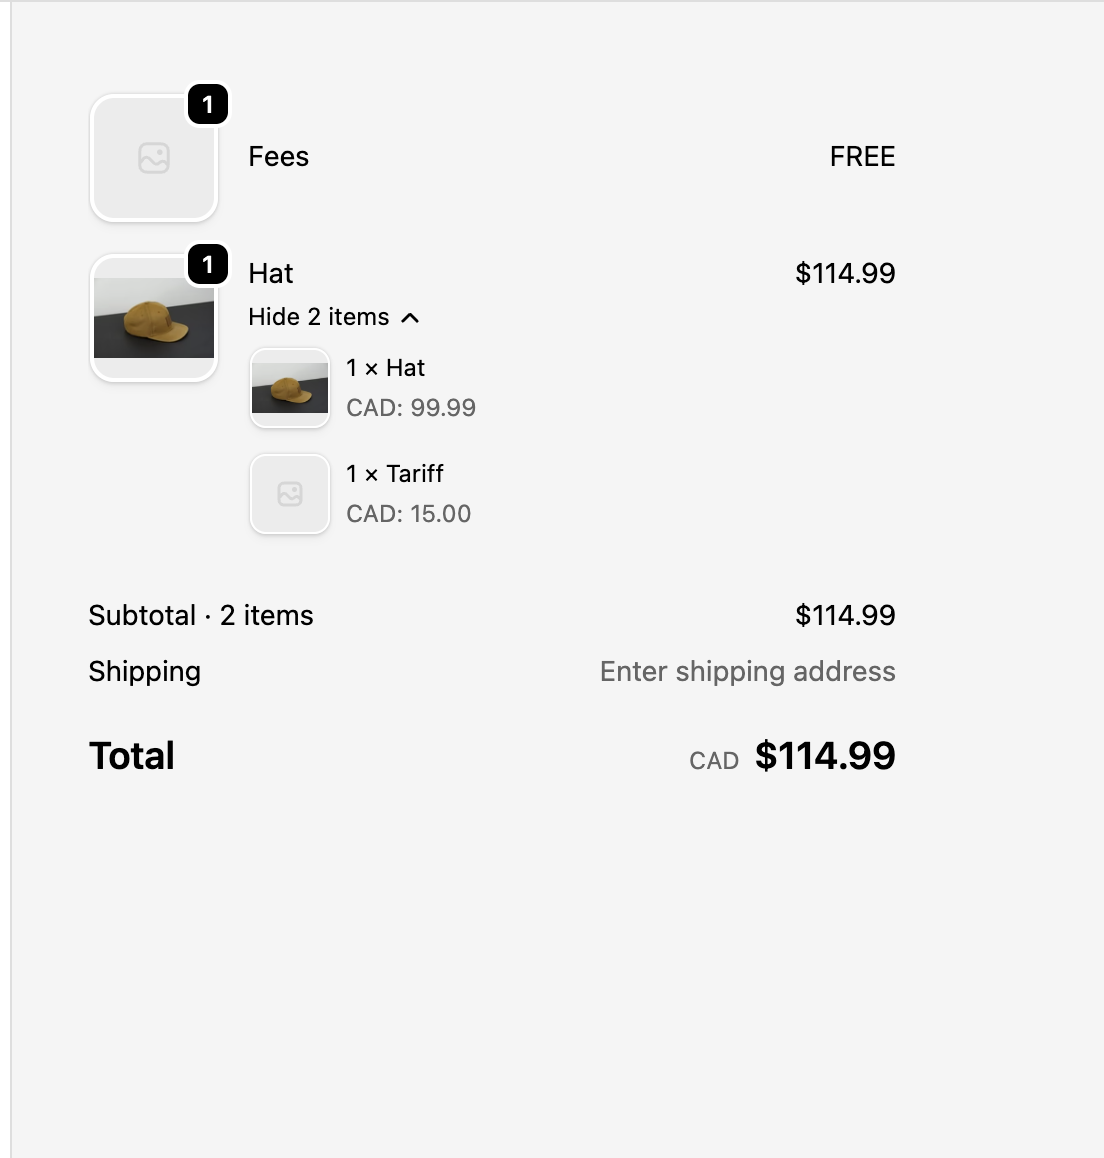Click the quantity badge on the Fees item

pos(208,104)
